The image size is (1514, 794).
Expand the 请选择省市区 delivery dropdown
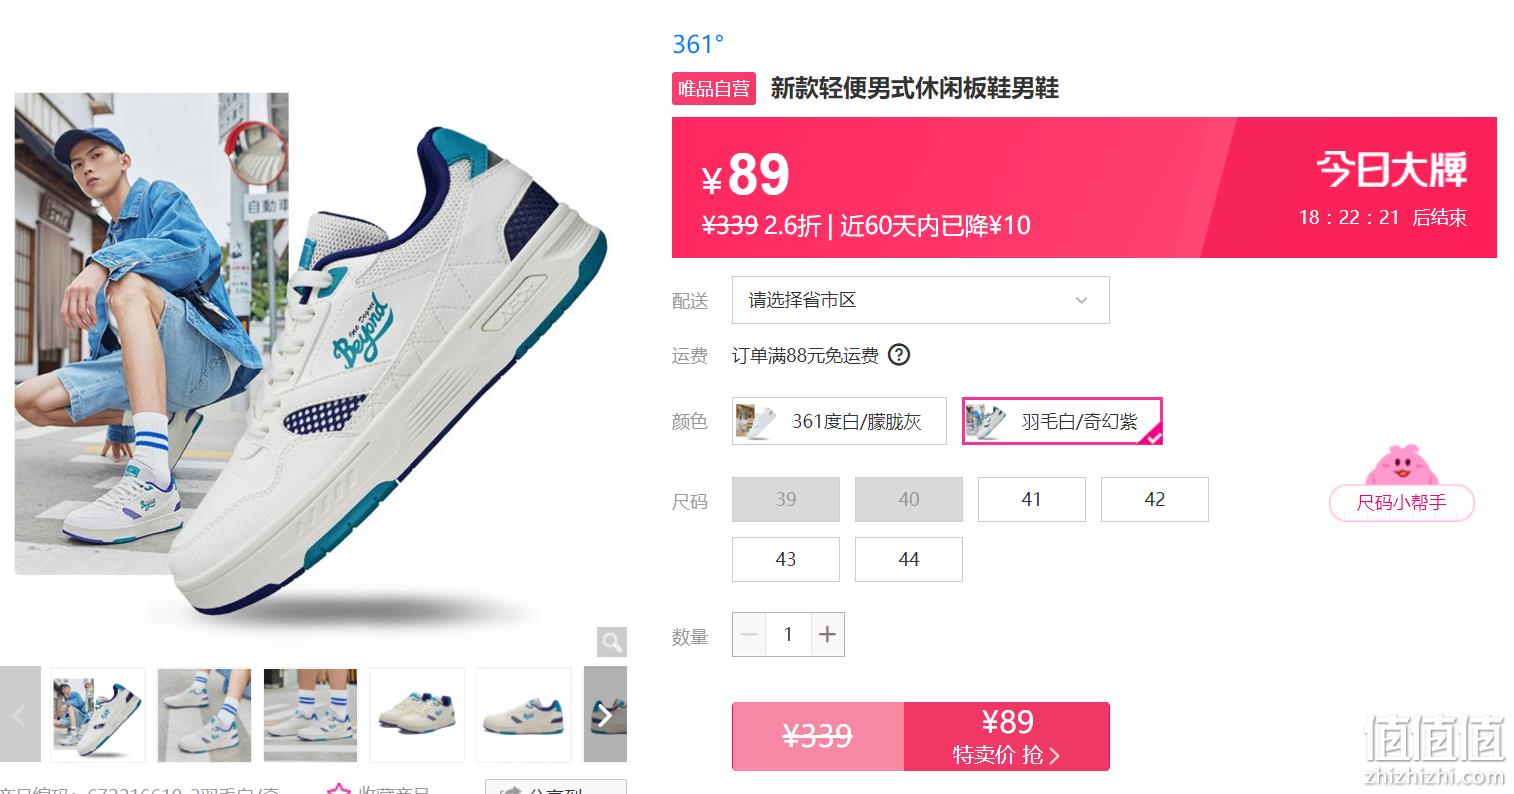coord(920,300)
